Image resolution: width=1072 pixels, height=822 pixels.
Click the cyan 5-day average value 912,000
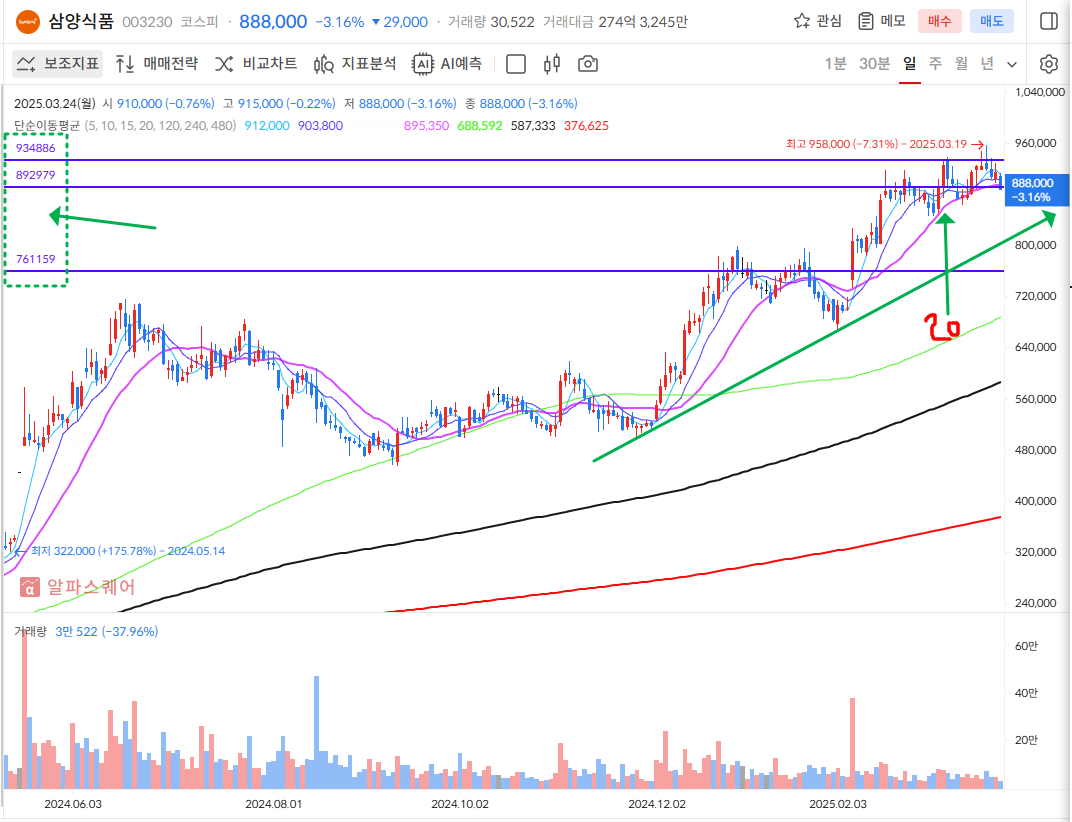267,126
